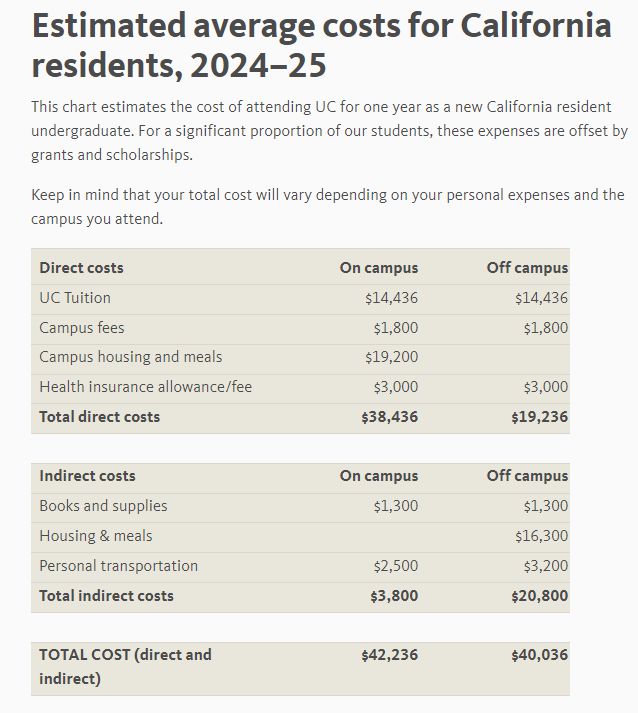Click the Health insurance allowance/fee label

(x=146, y=387)
